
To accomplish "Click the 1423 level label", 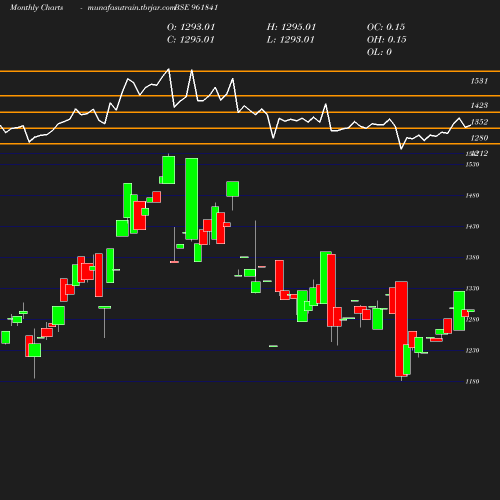I will (479, 105).
